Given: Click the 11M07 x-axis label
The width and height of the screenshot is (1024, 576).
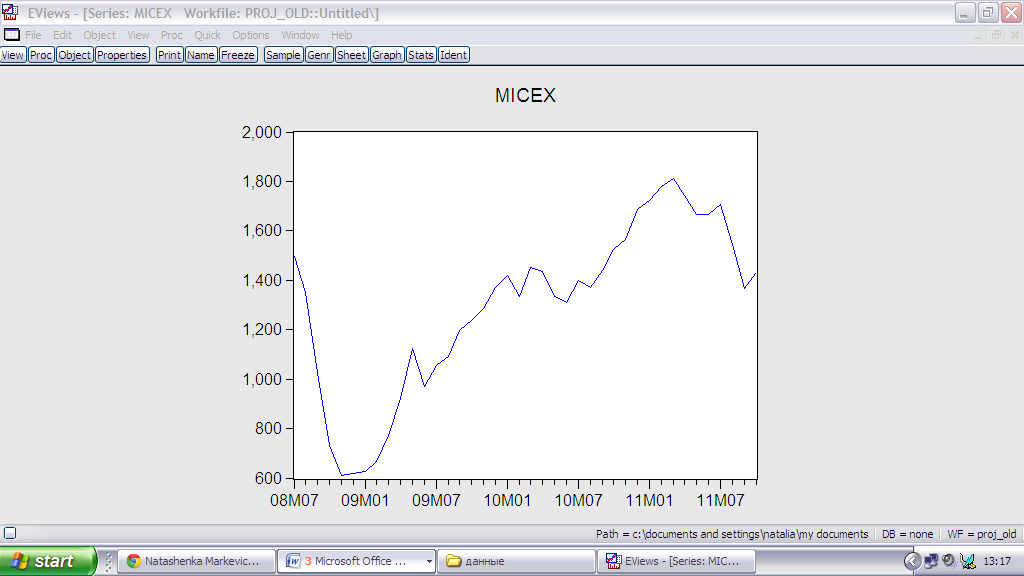Looking at the screenshot, I should click(720, 501).
